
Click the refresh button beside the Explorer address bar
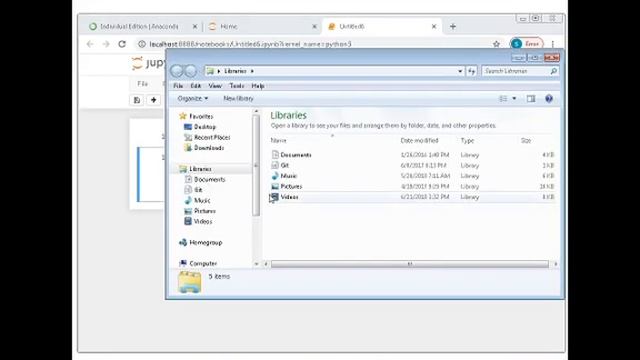[472, 71]
